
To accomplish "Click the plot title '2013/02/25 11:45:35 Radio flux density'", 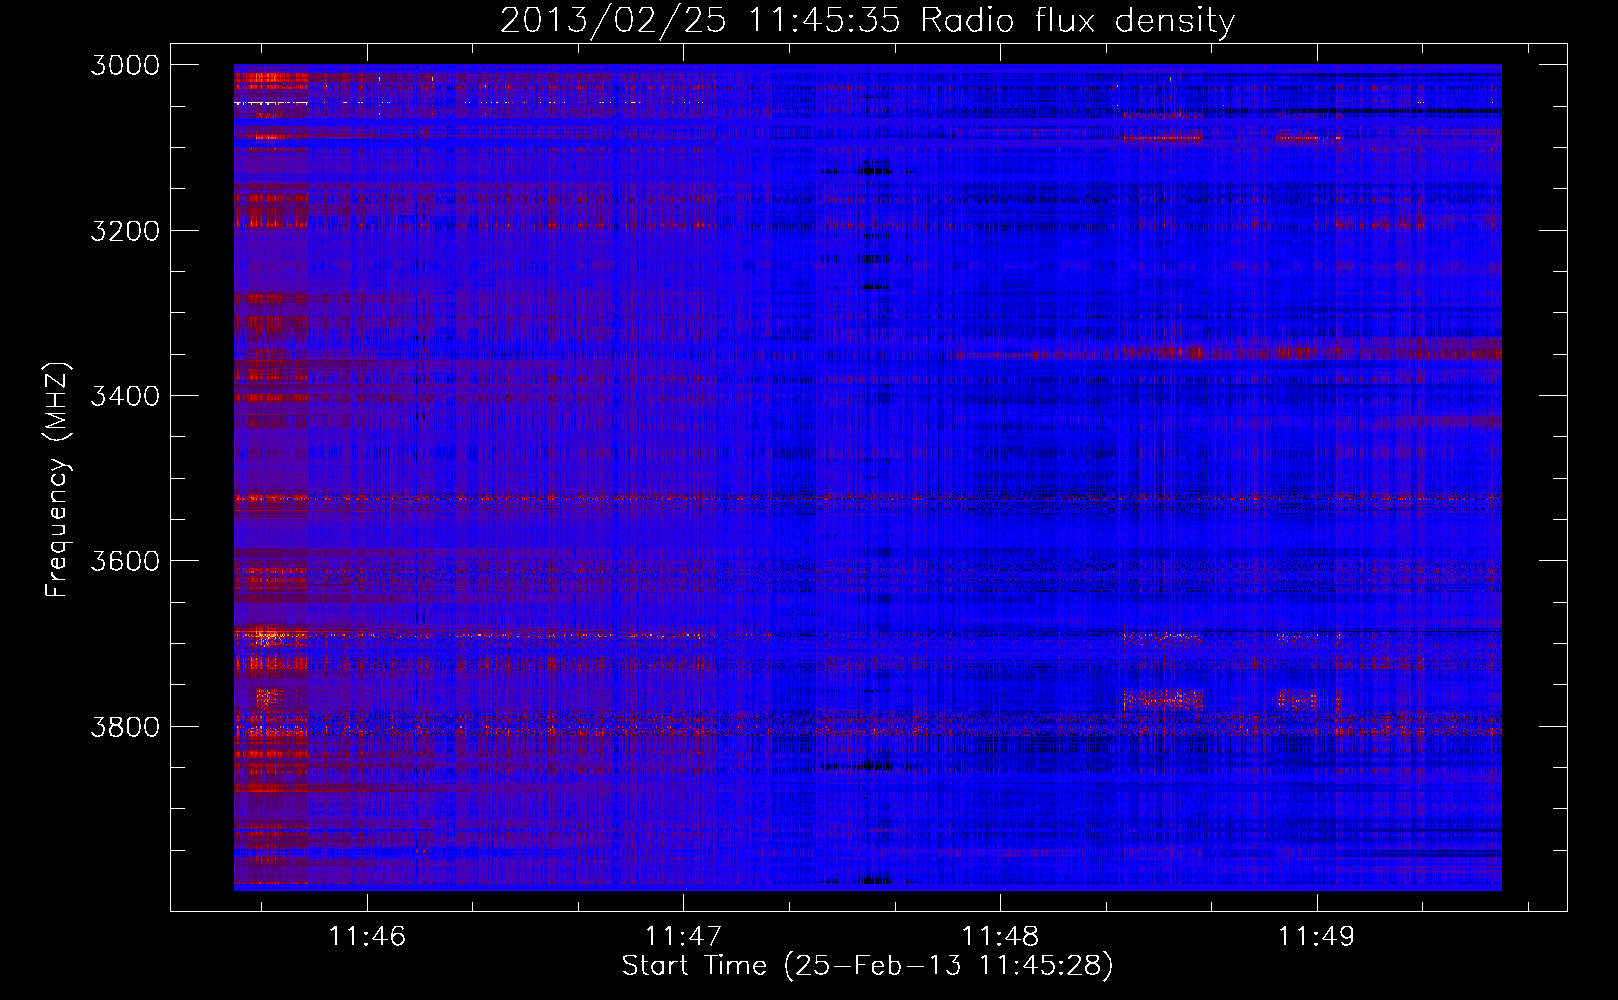I will (x=867, y=21).
